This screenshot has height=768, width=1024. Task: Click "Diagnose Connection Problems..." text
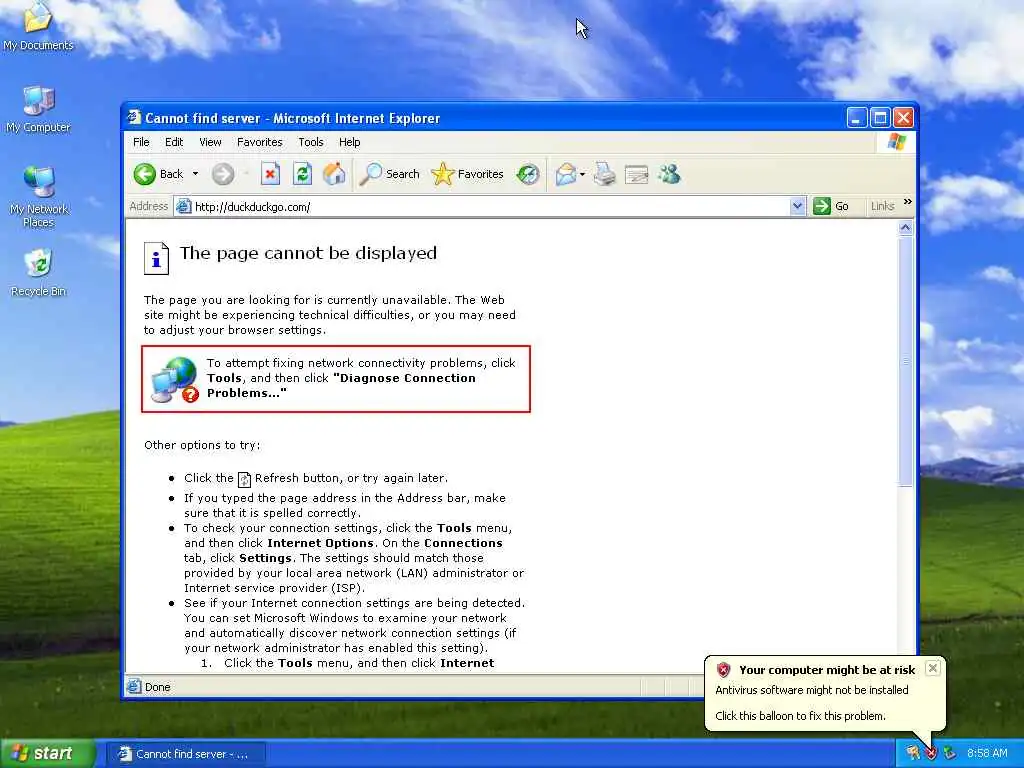[342, 385]
